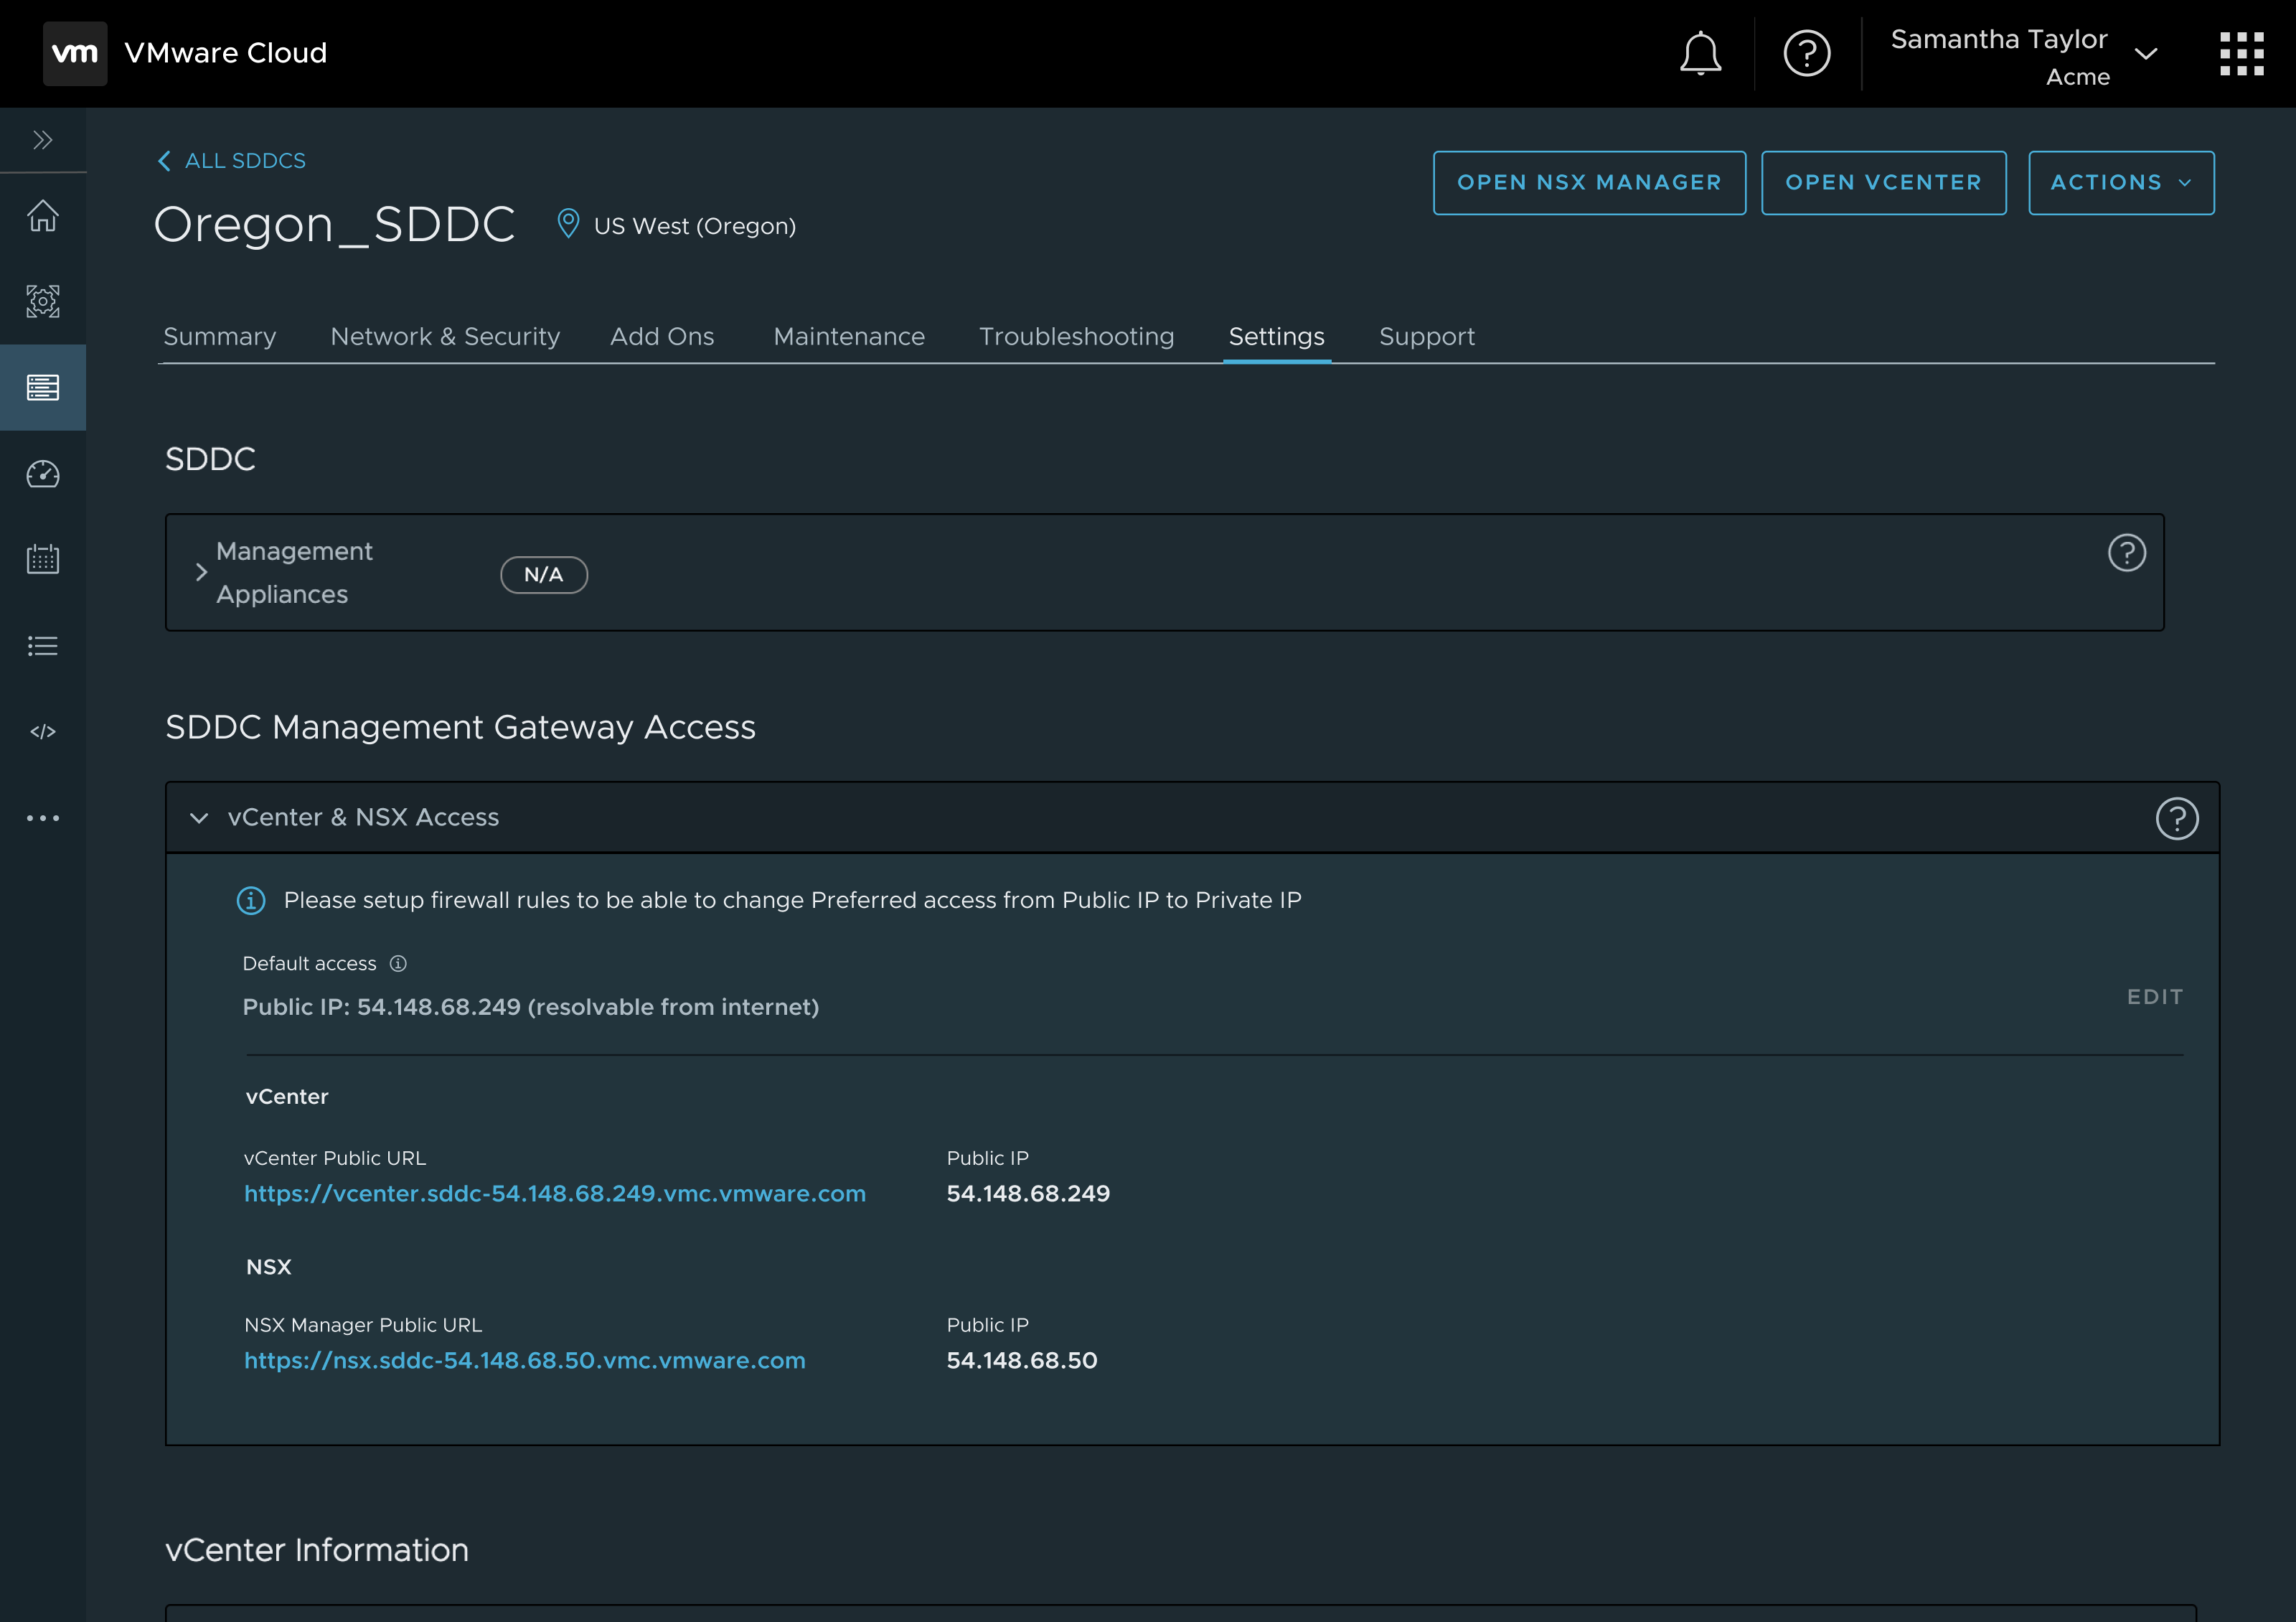This screenshot has height=1622, width=2296.
Task: Switch to the Summary tab
Action: coord(220,337)
